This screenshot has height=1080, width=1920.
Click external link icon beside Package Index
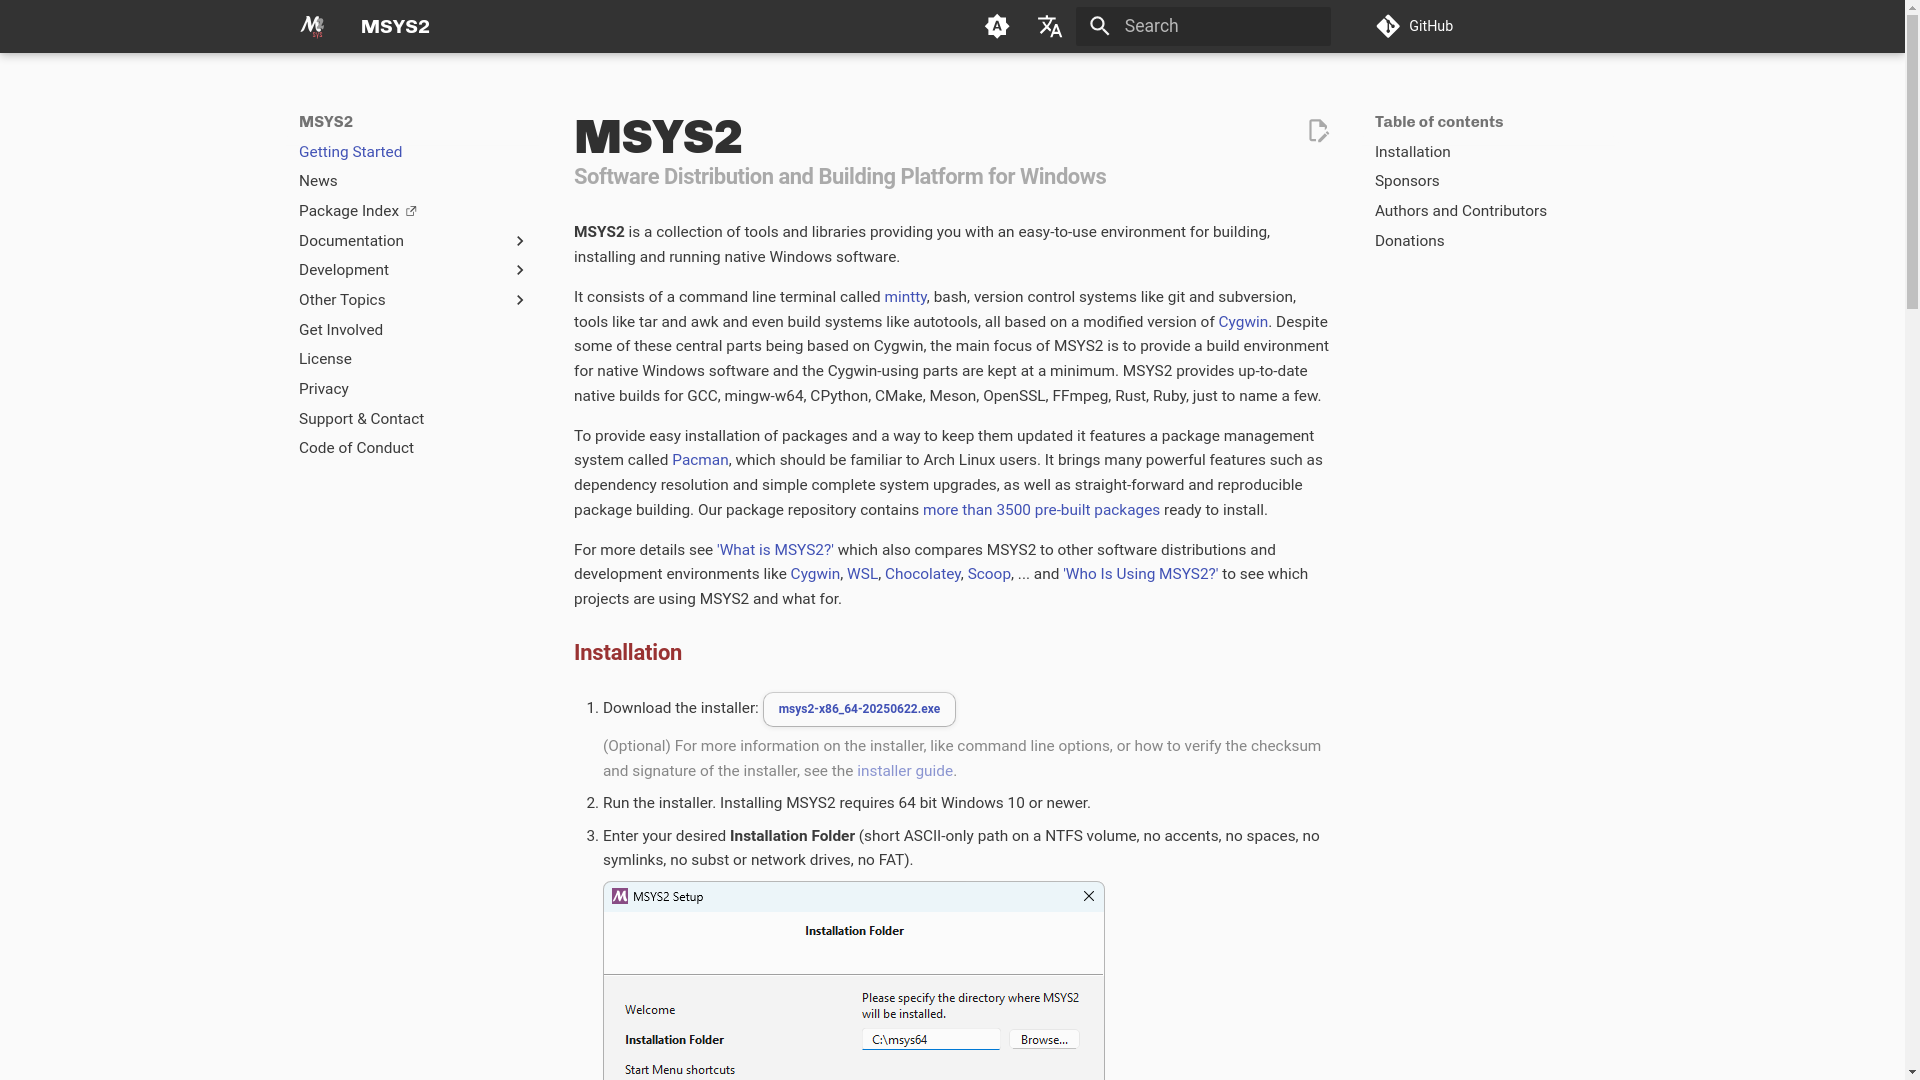tap(411, 211)
